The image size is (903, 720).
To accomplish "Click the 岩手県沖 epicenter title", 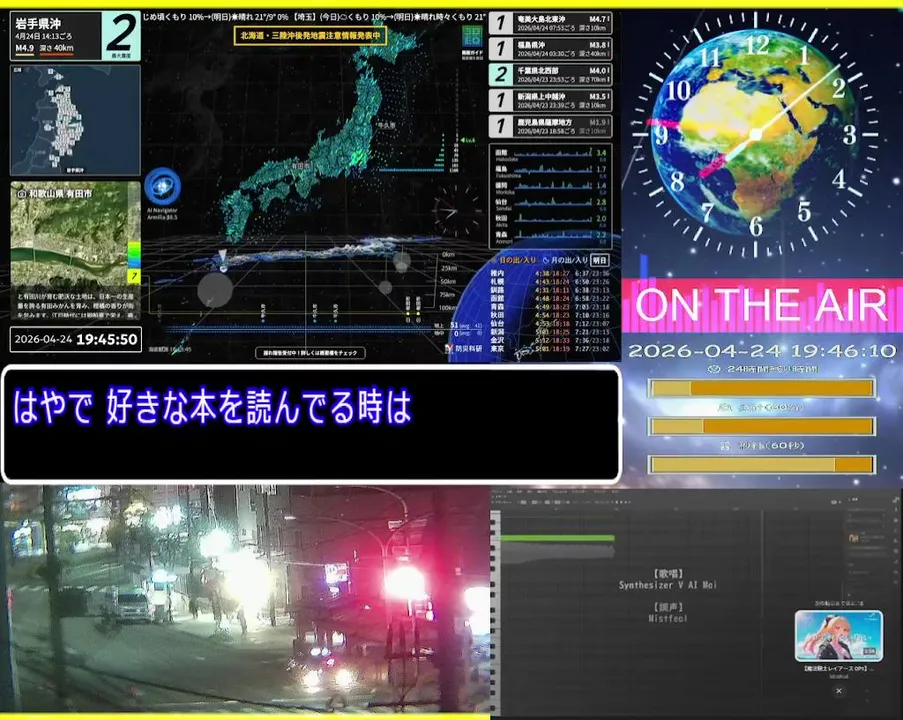I will pos(37,24).
